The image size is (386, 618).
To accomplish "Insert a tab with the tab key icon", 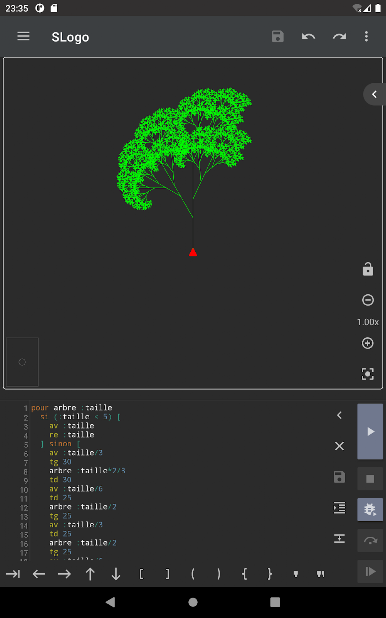I will click(x=13, y=574).
